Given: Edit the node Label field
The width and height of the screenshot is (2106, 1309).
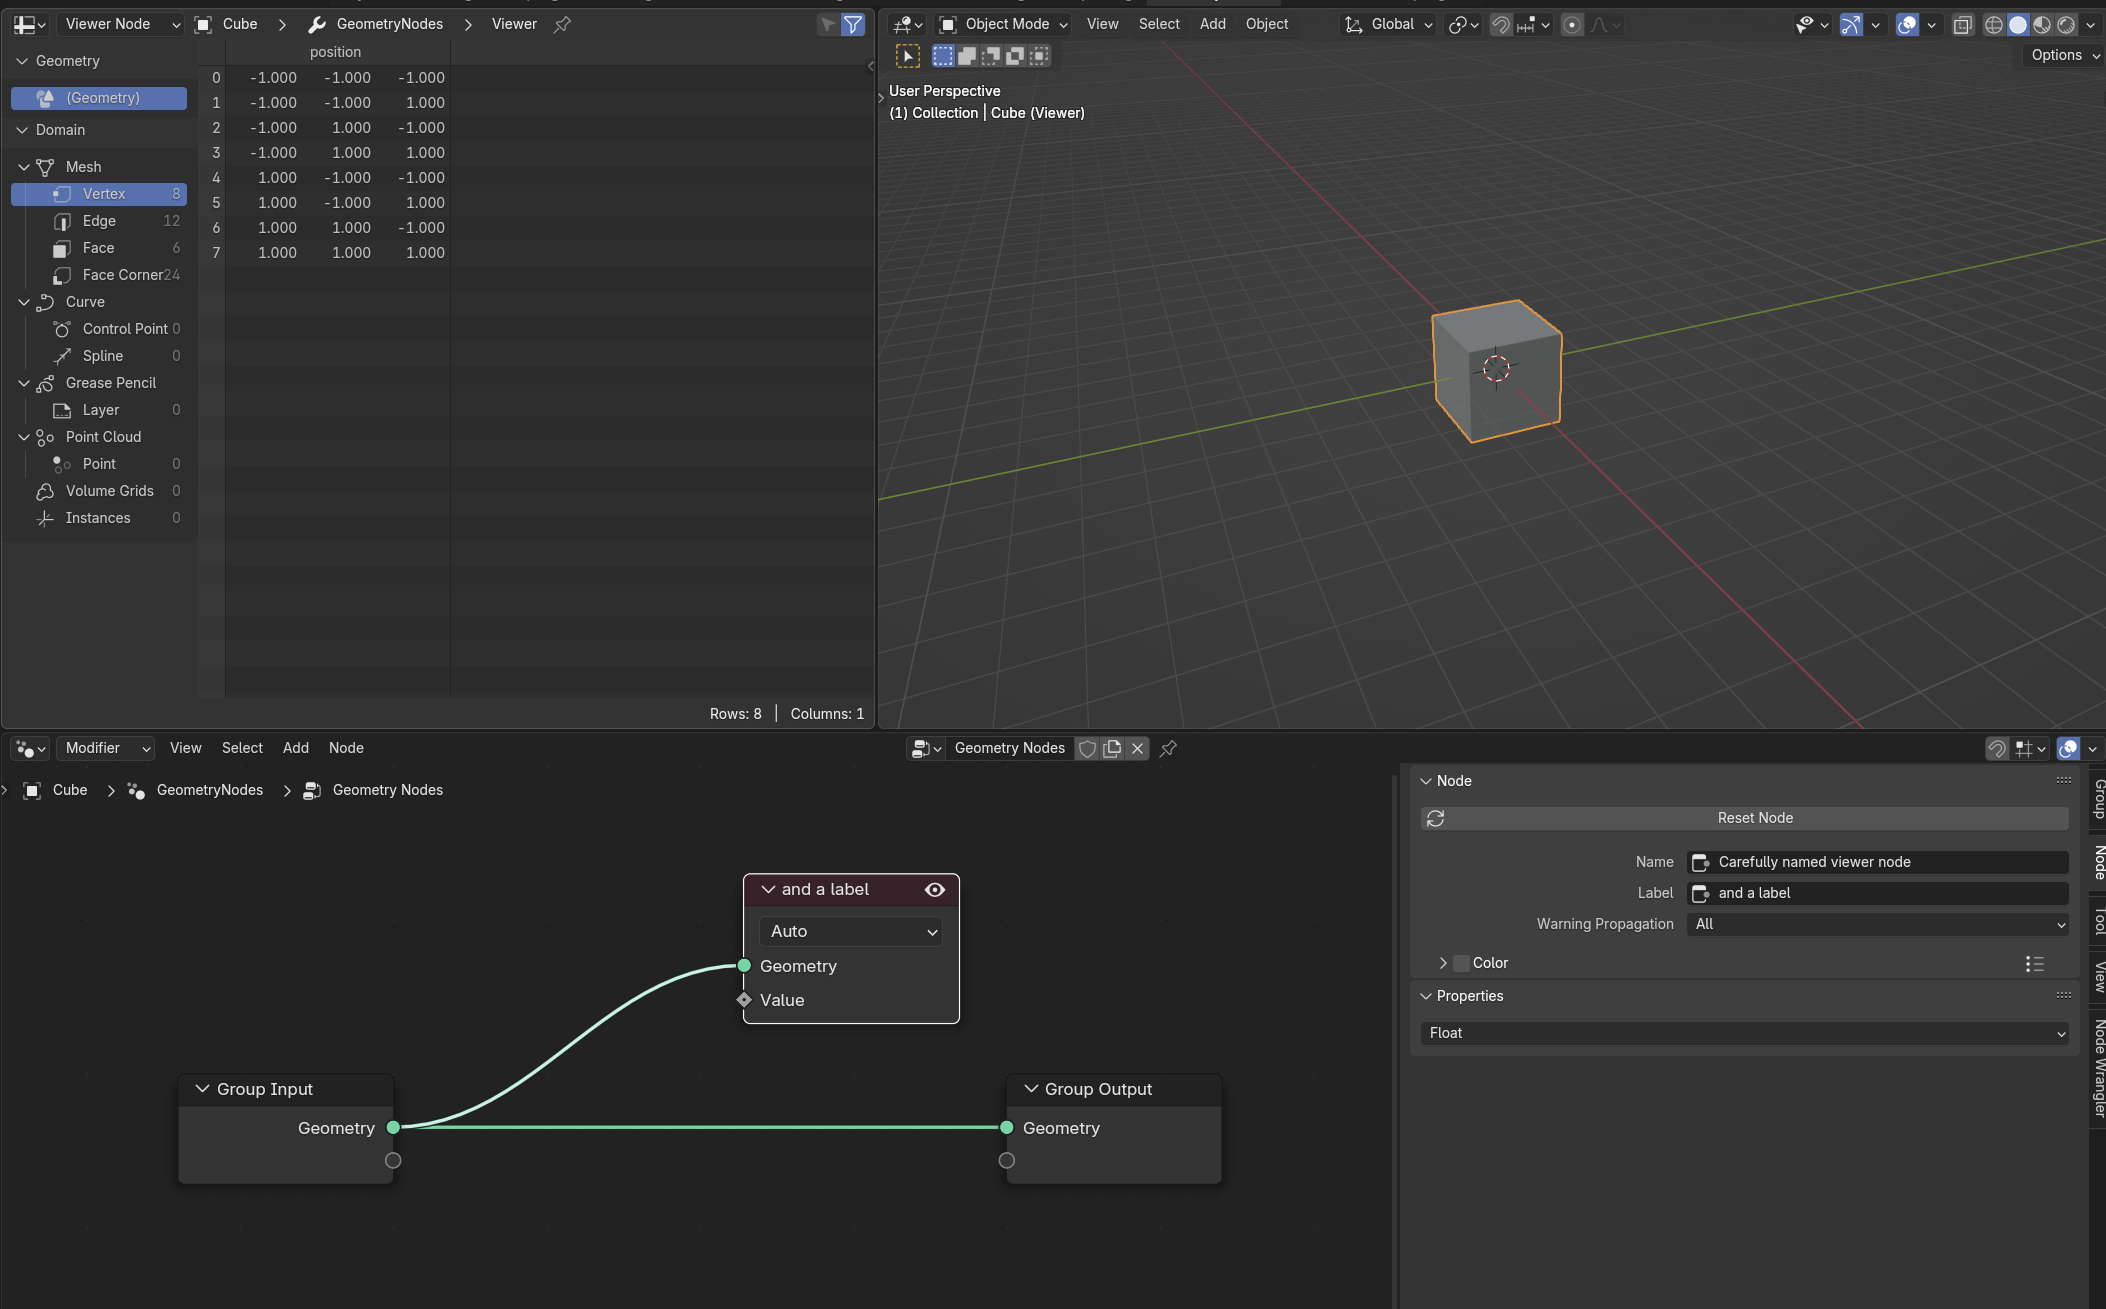Looking at the screenshot, I should click(x=1877, y=893).
